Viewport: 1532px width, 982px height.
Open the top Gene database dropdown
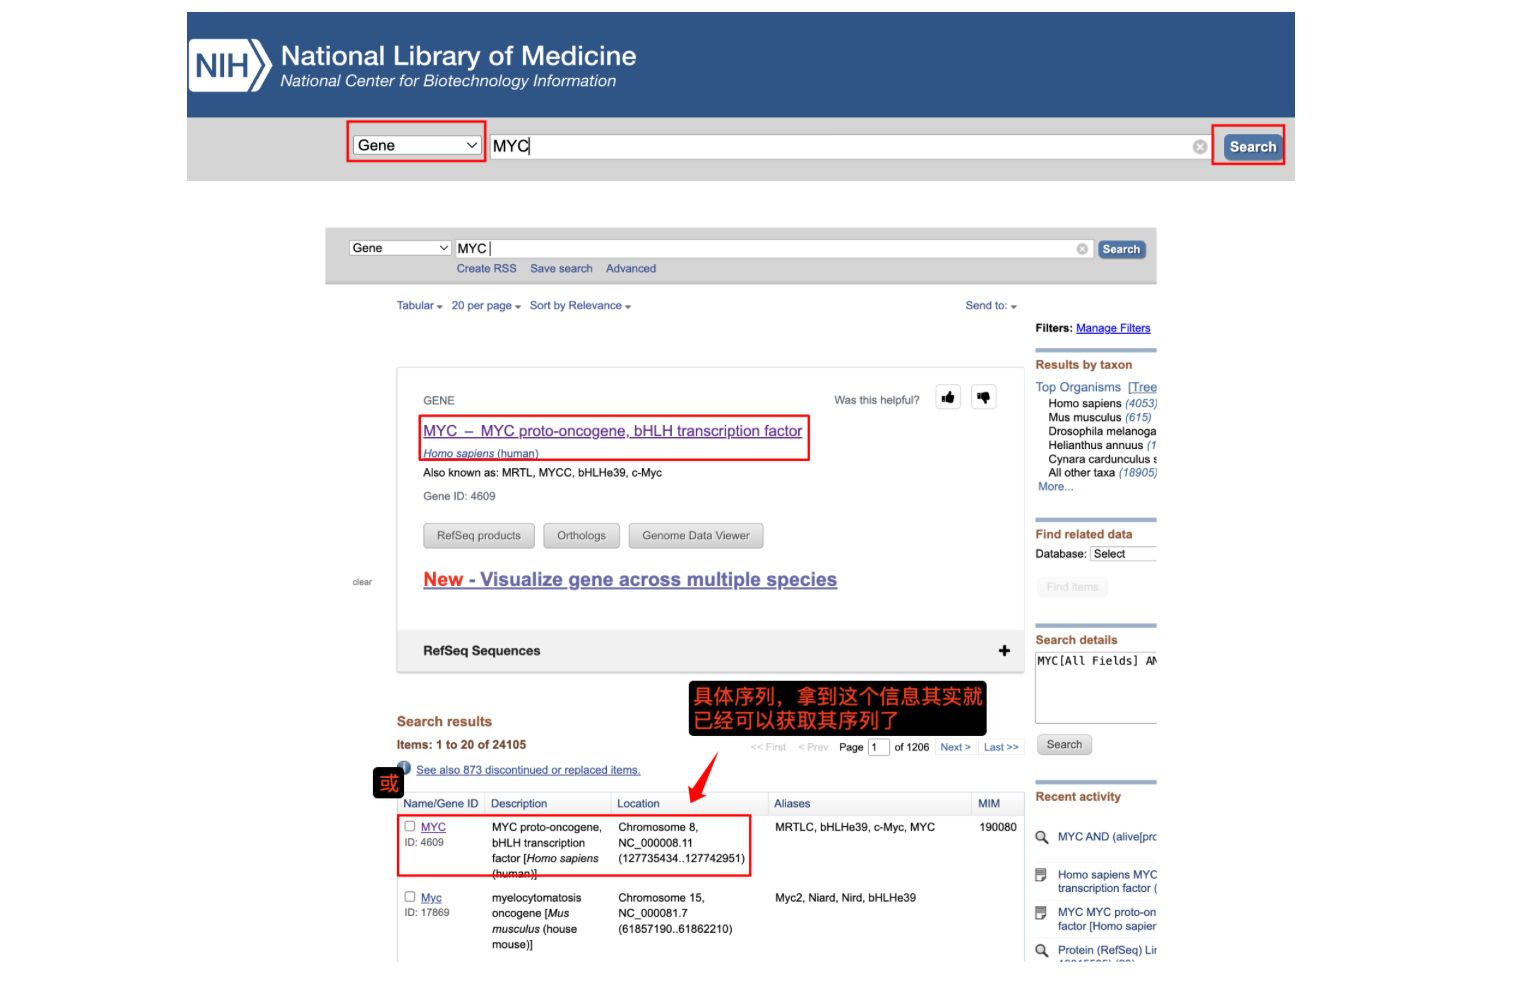417,145
